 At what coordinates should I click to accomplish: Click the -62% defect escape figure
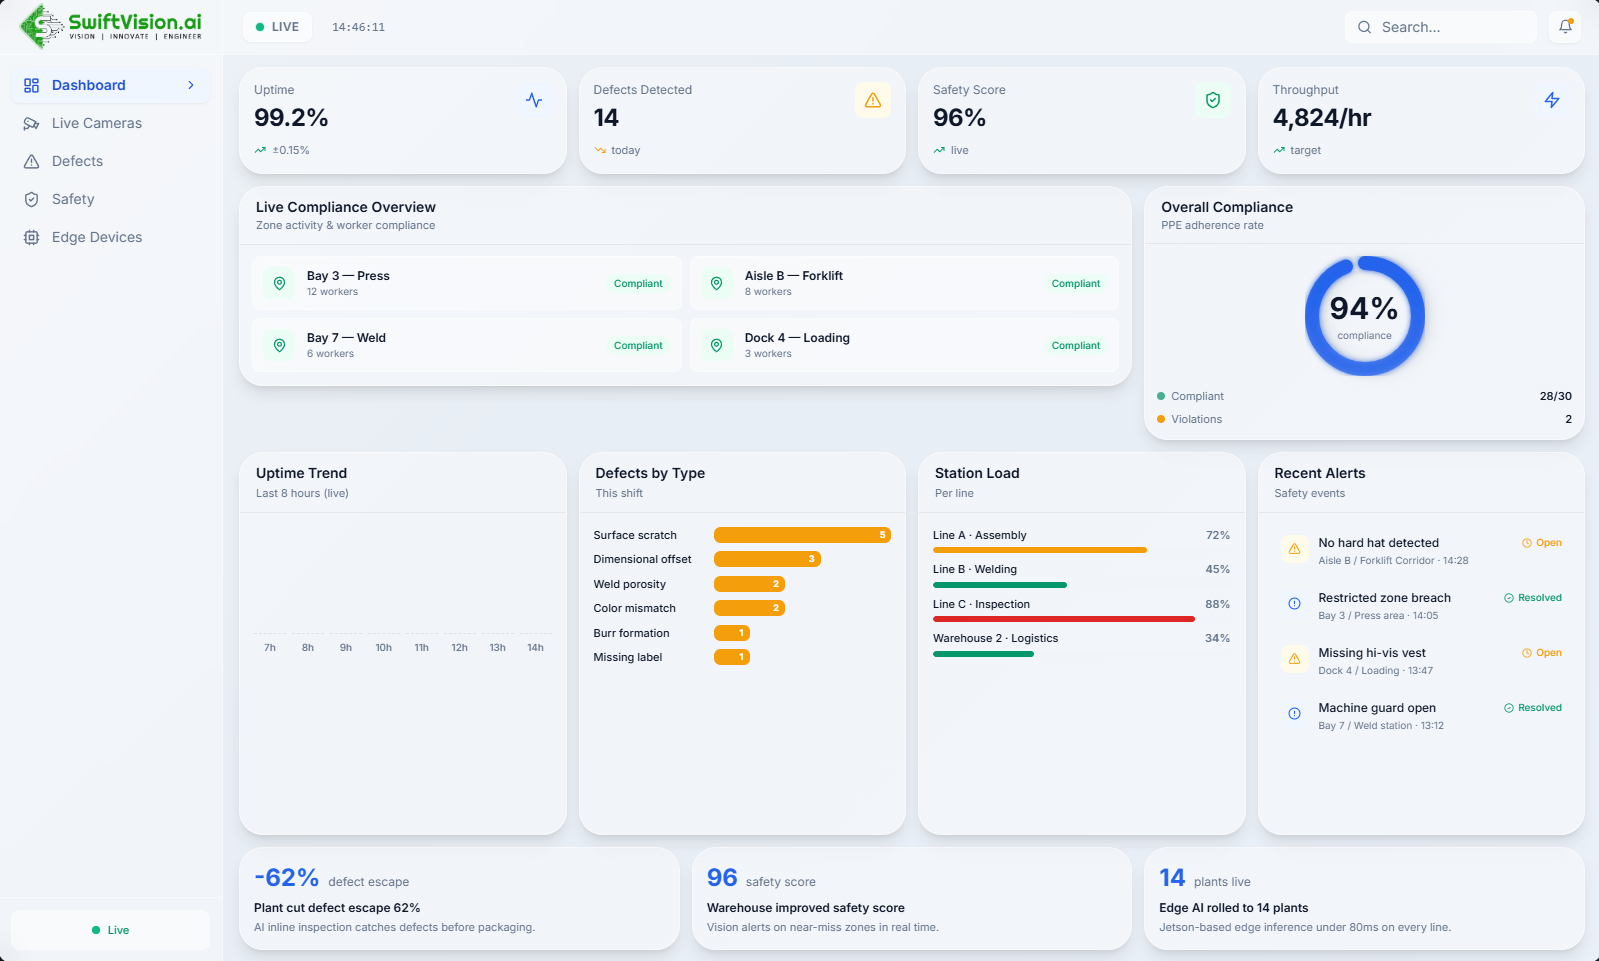click(x=286, y=877)
